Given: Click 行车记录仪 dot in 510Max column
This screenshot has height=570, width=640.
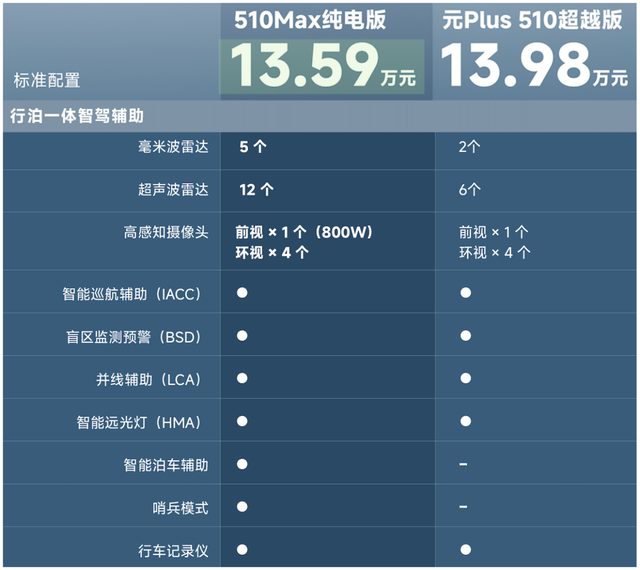Looking at the screenshot, I should [x=242, y=550].
